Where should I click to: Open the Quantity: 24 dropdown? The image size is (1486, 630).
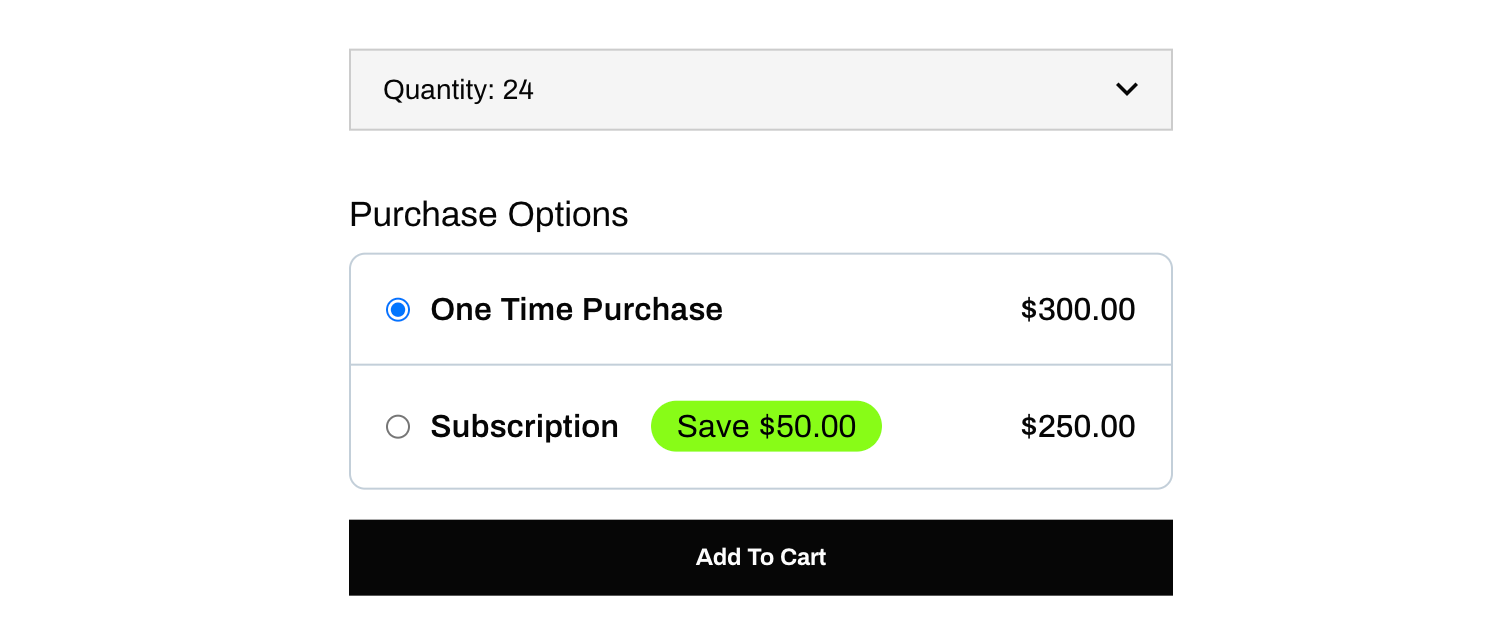[x=760, y=90]
